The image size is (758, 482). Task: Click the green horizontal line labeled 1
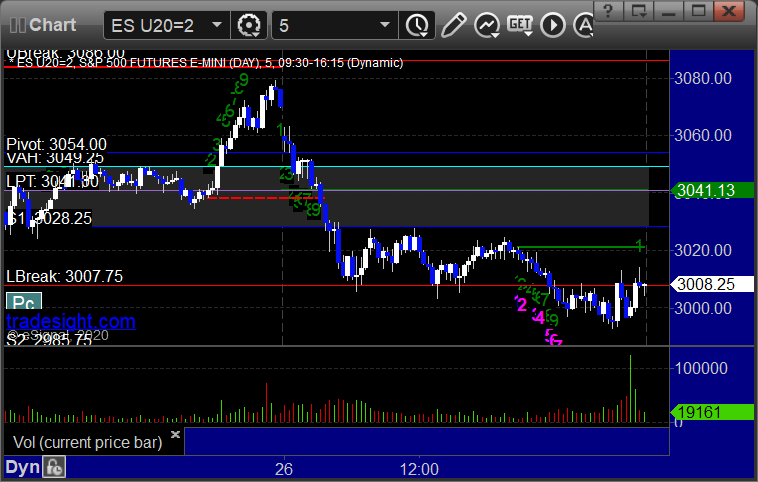coord(580,247)
